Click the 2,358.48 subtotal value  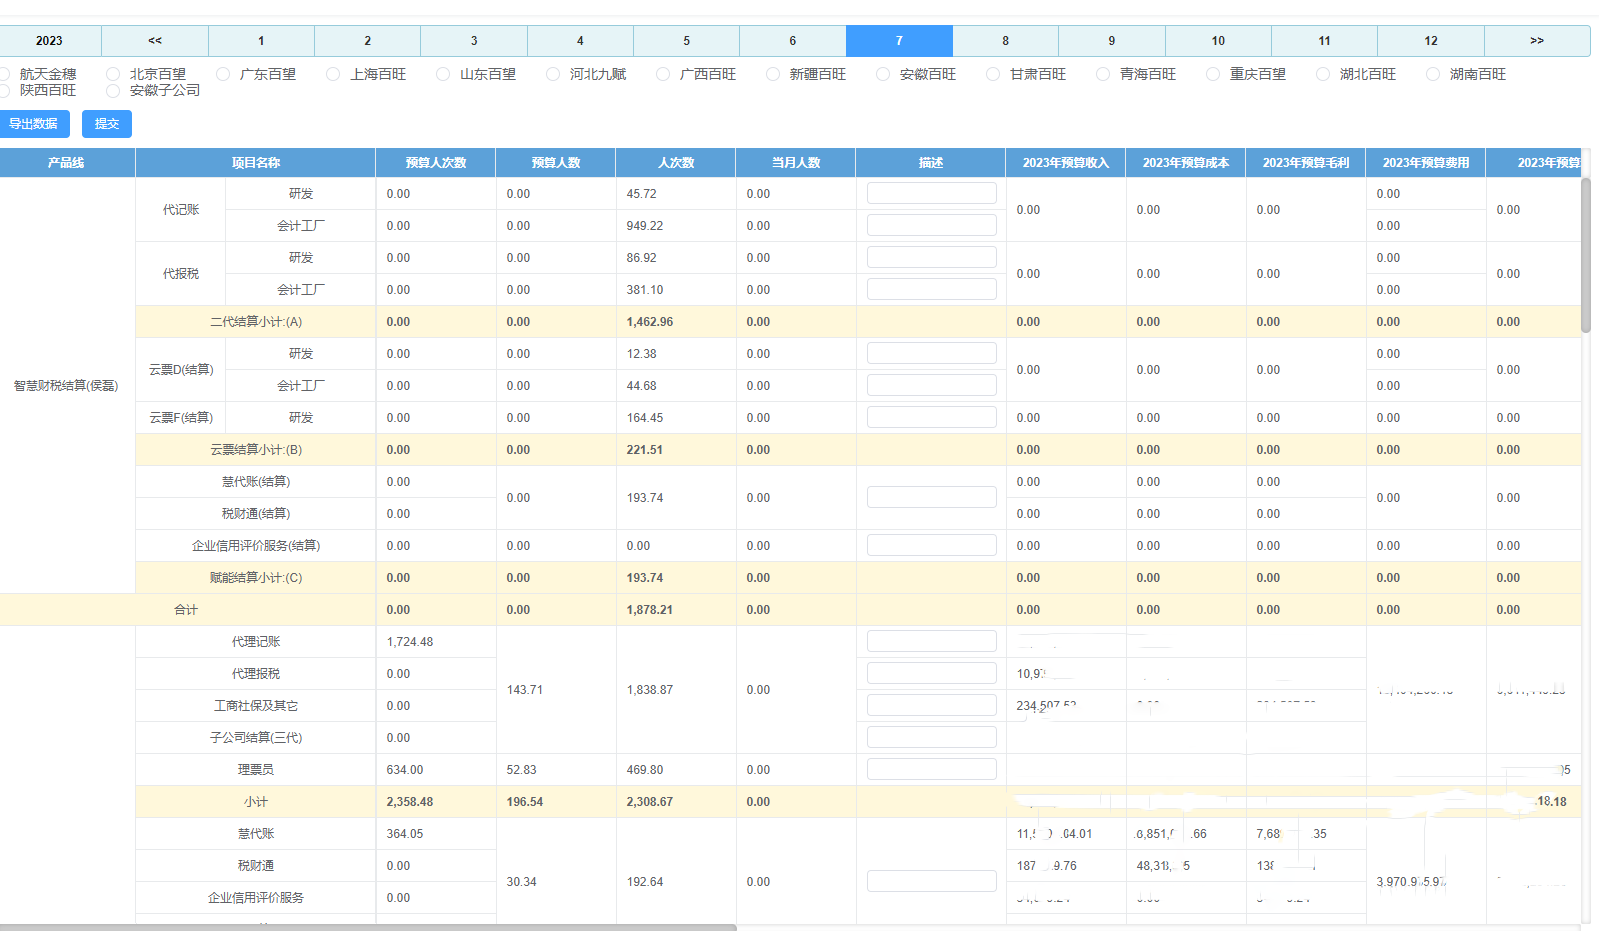pyautogui.click(x=410, y=802)
